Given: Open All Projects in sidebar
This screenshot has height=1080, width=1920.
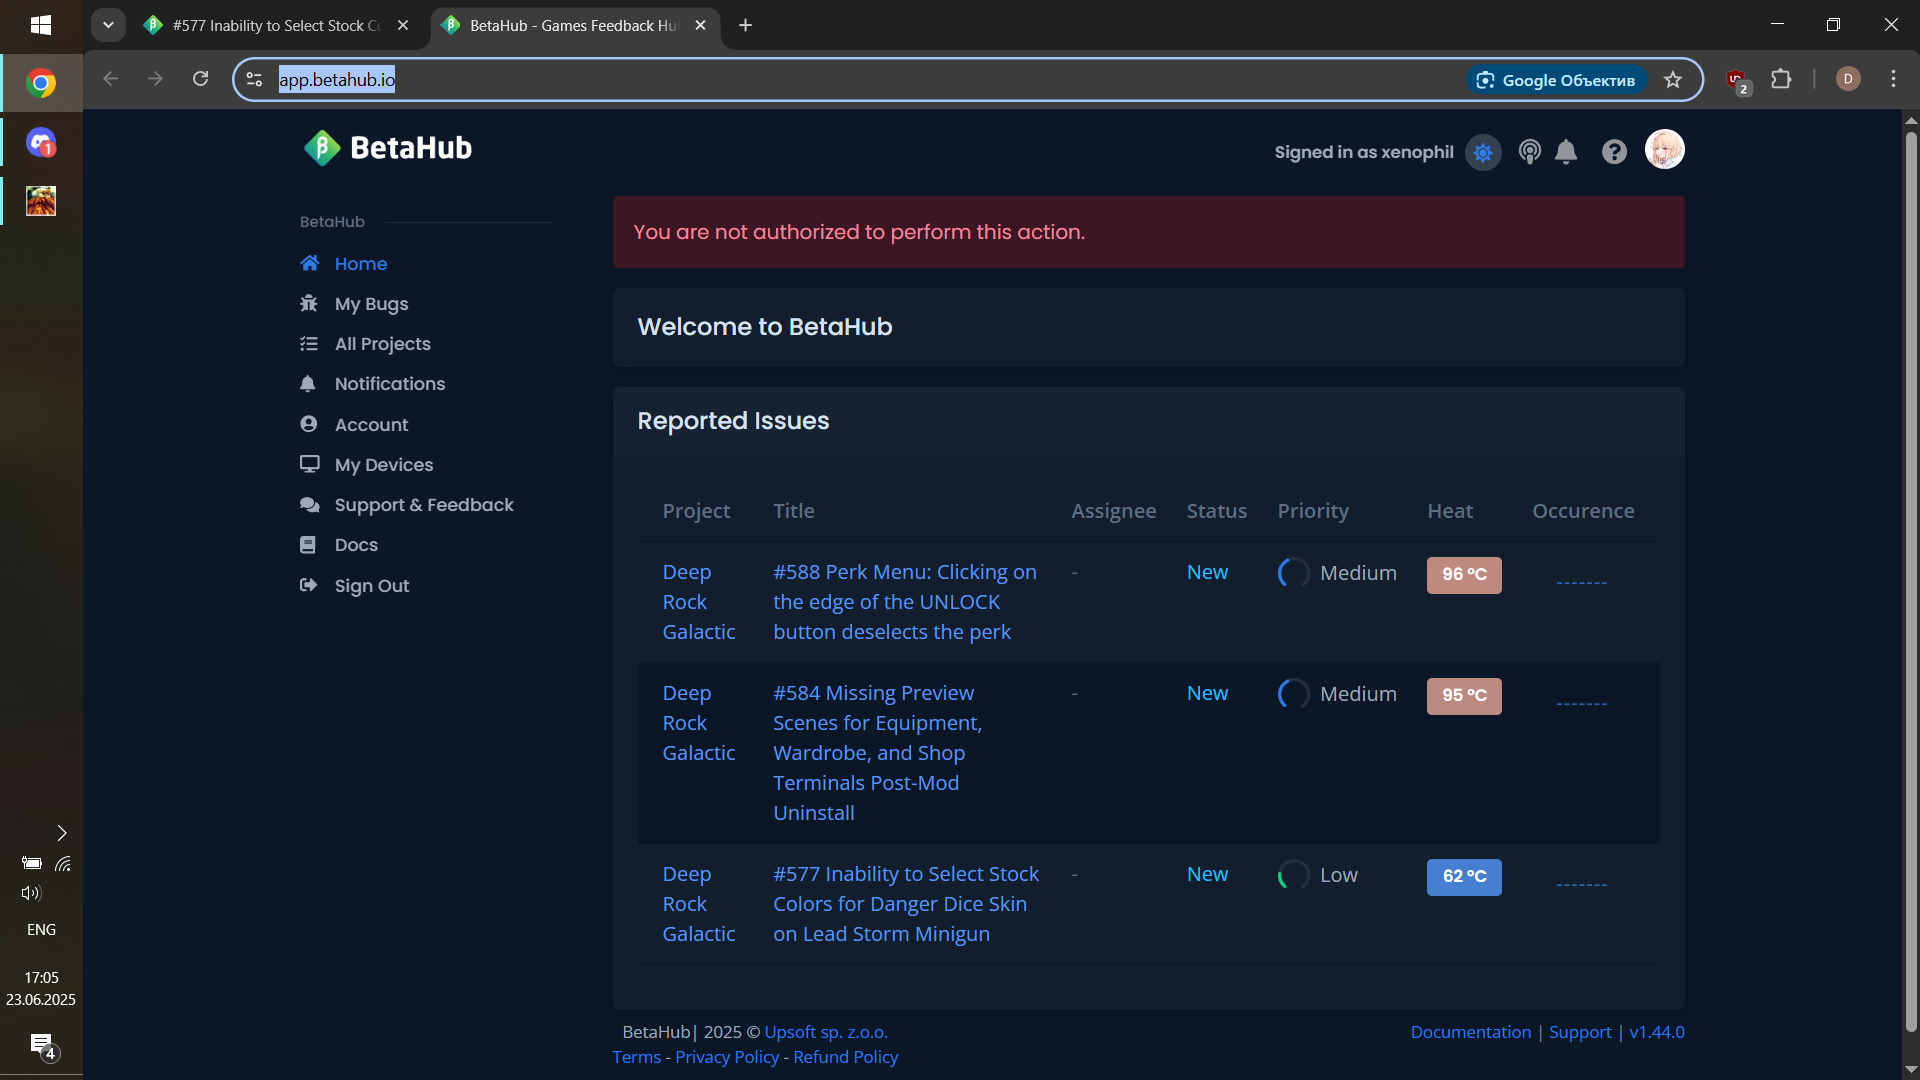Looking at the screenshot, I should pos(382,344).
